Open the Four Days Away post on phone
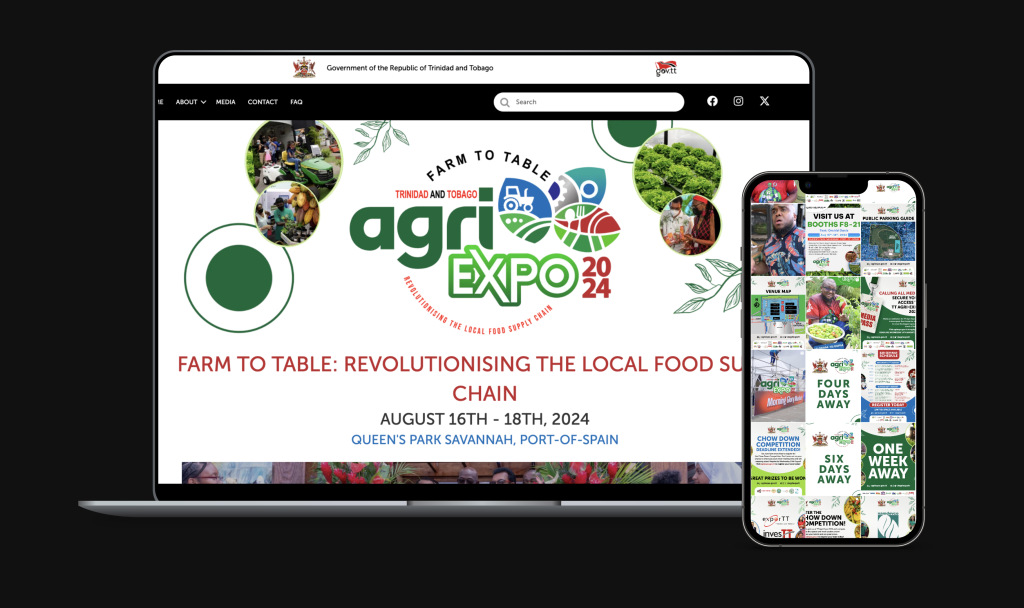The width and height of the screenshot is (1024, 608). (x=833, y=386)
